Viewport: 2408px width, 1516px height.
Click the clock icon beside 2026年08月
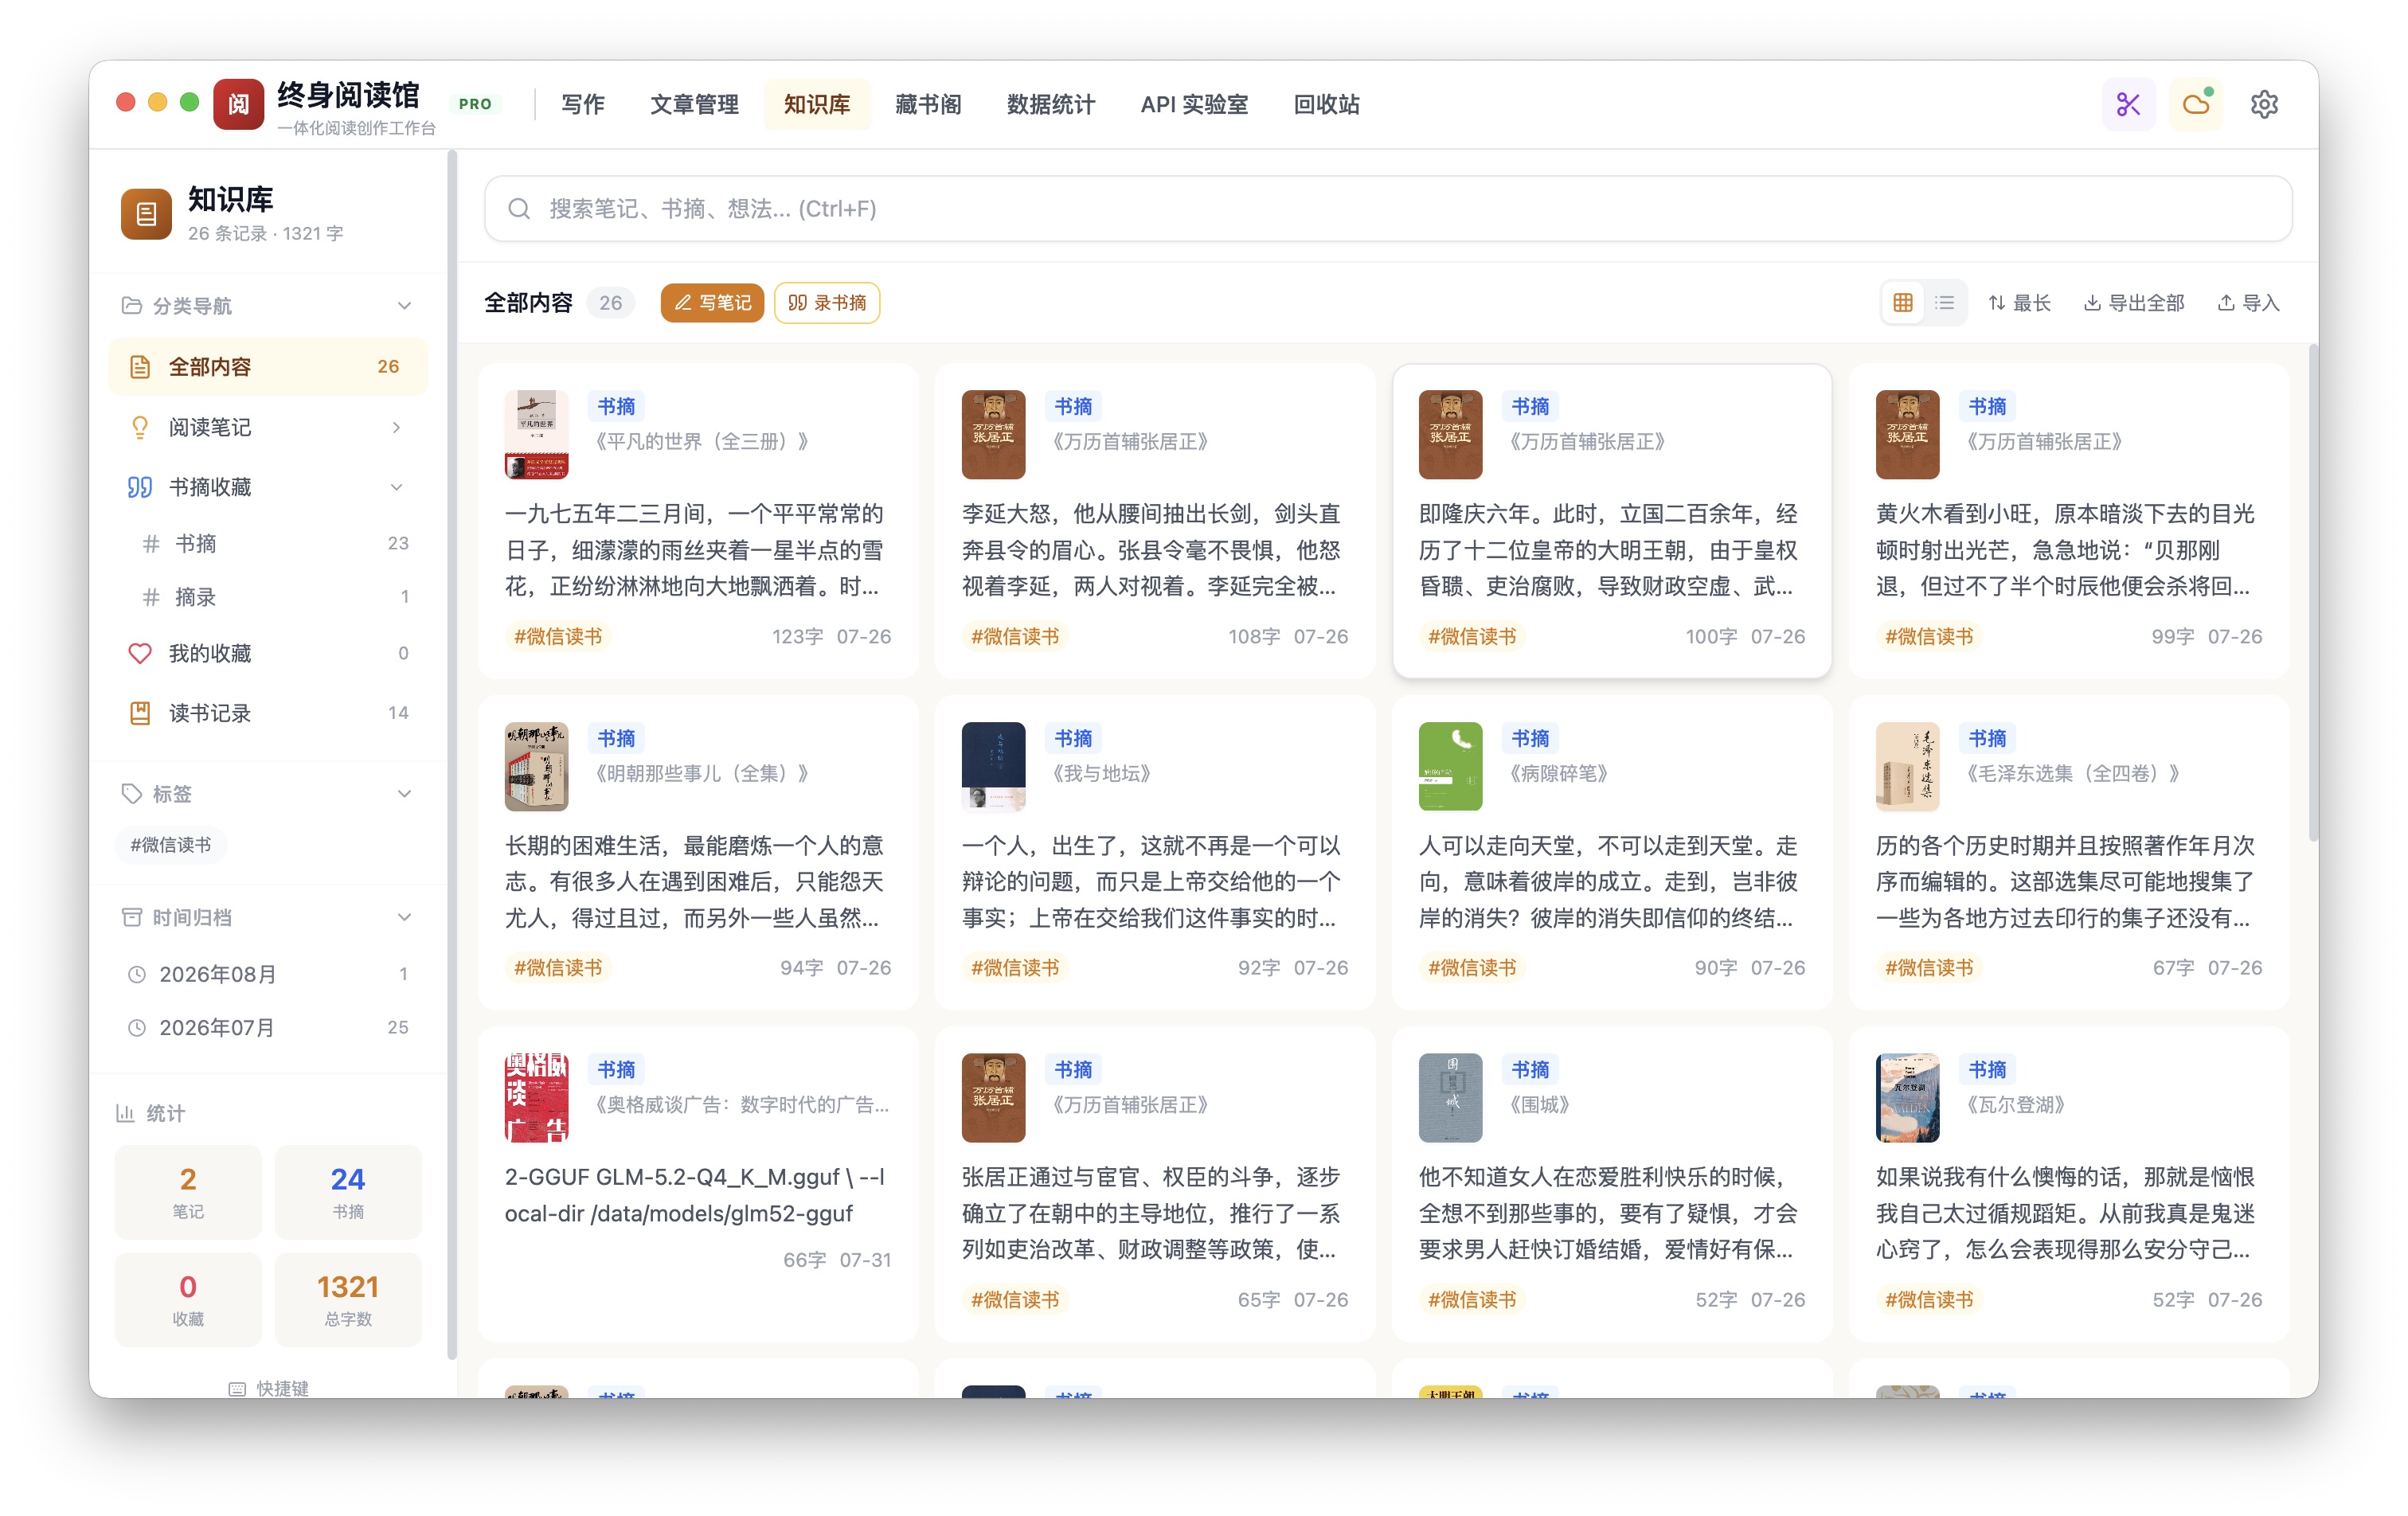click(x=137, y=974)
